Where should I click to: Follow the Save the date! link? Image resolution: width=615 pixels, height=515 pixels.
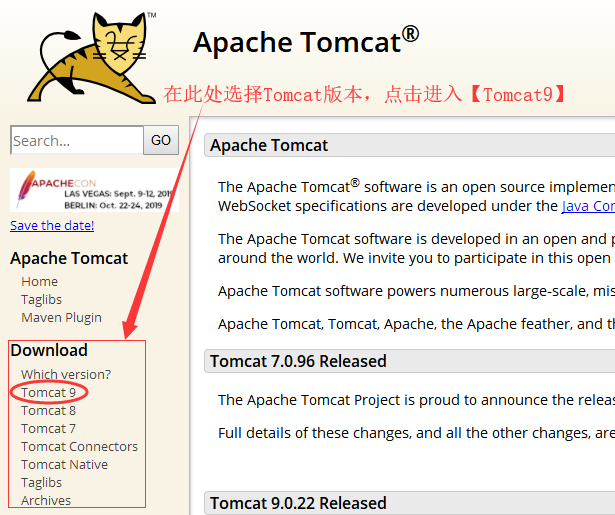pos(52,226)
